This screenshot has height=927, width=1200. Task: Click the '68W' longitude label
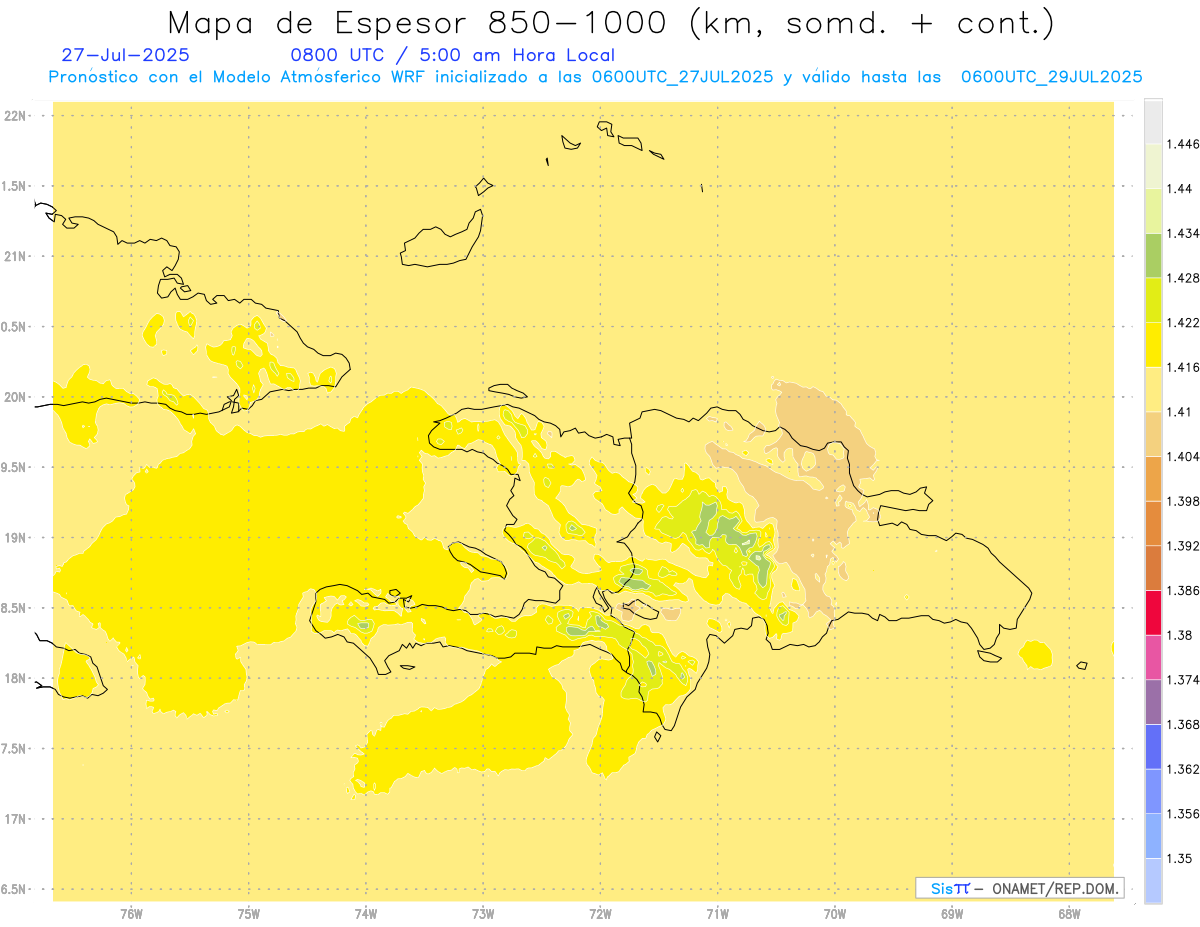coord(1069,912)
